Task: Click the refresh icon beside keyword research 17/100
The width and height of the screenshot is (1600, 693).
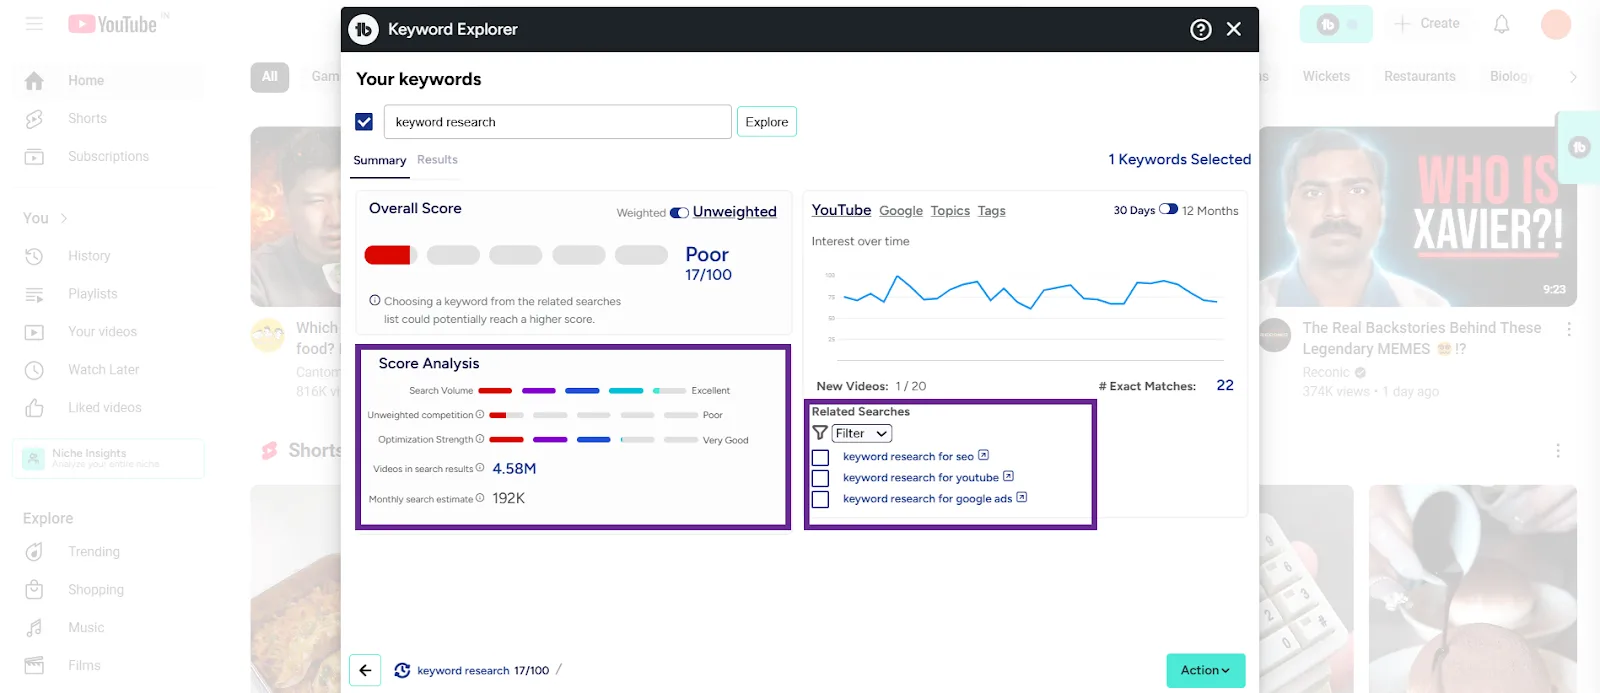Action: (402, 670)
